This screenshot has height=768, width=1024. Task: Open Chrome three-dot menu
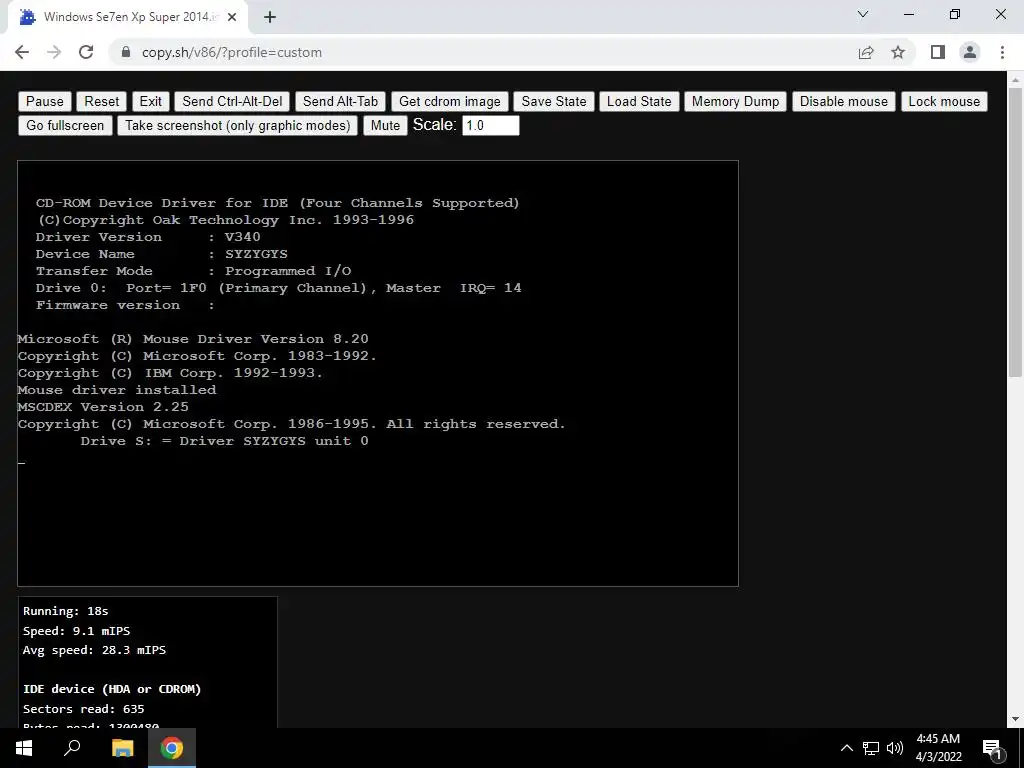[1002, 52]
